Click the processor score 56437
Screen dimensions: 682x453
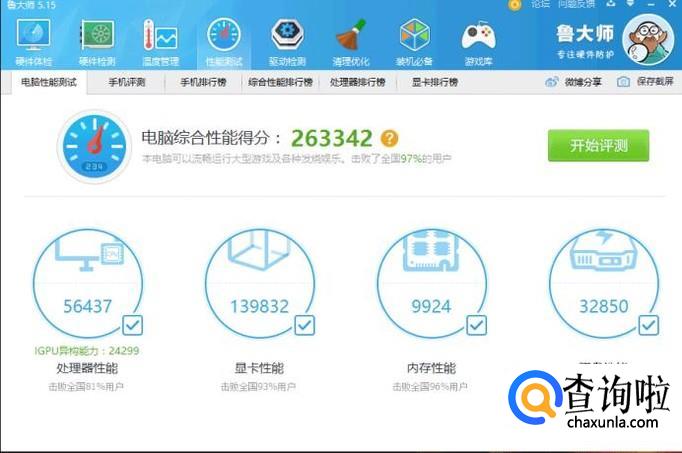(x=87, y=306)
